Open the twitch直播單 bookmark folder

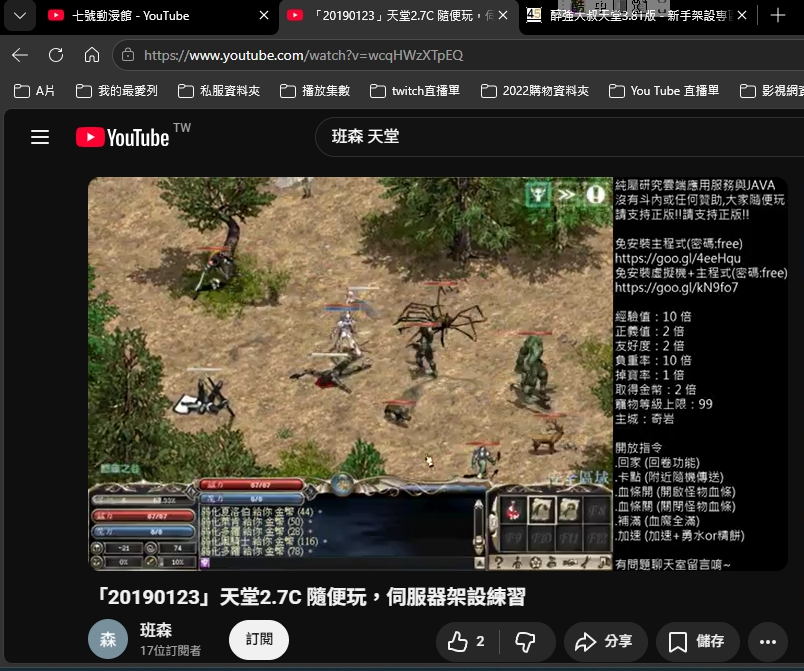(415, 91)
